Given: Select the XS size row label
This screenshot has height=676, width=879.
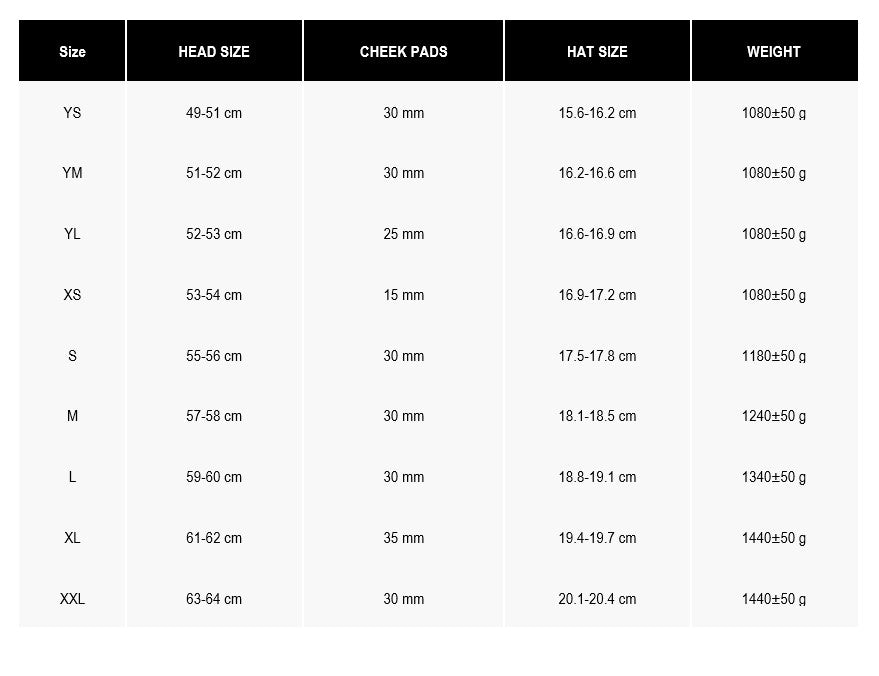Looking at the screenshot, I should (x=72, y=295).
